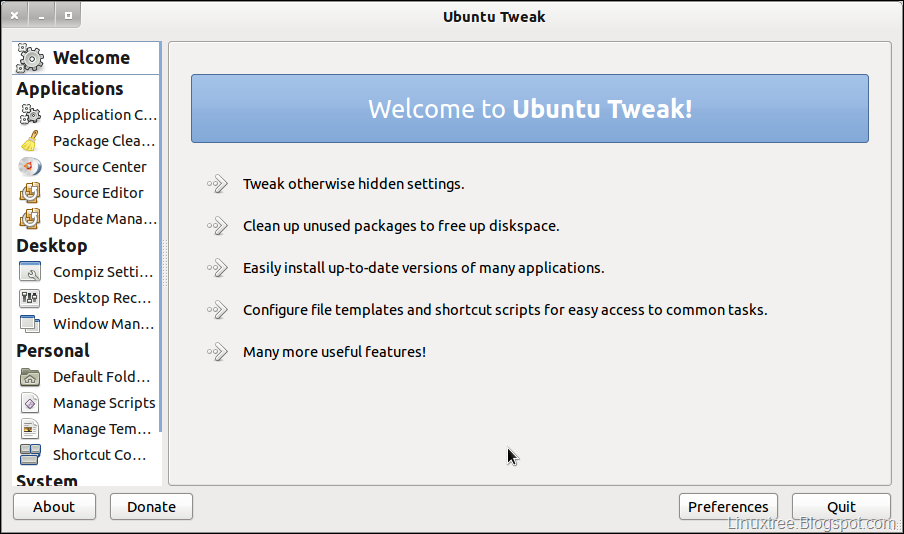904x534 pixels.
Task: Open Application Center via its gear icon
Action: 30,115
